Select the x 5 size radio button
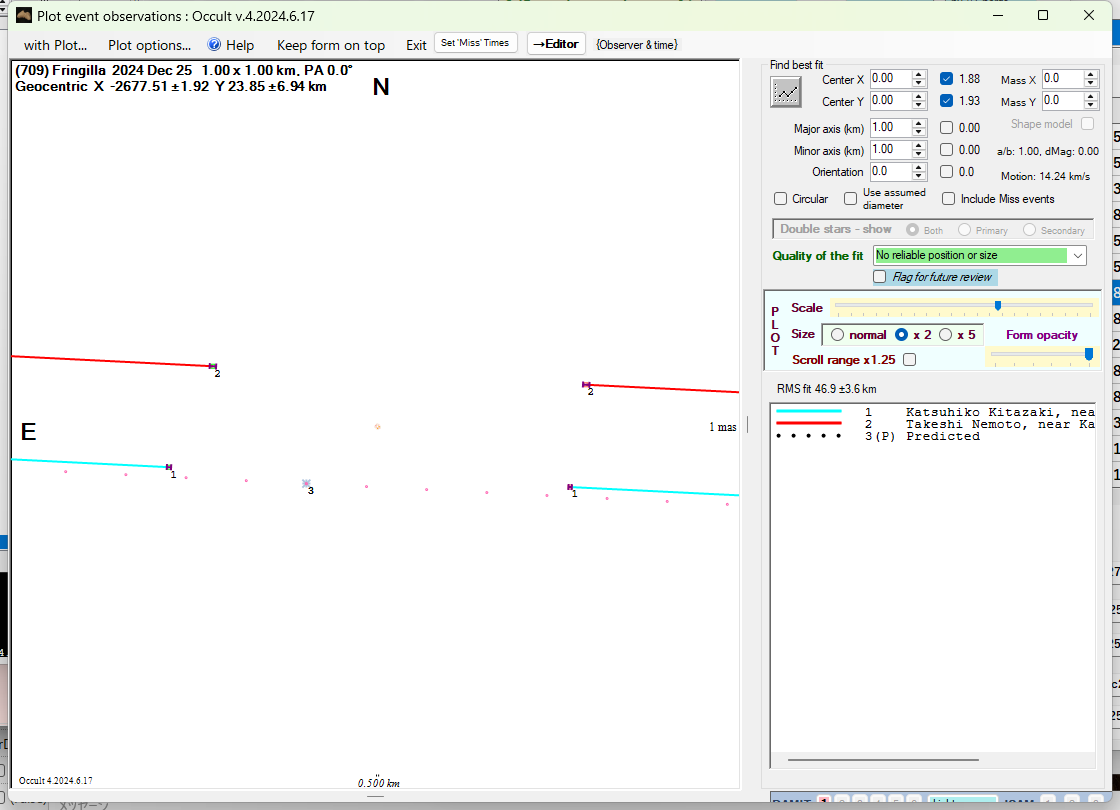The width and height of the screenshot is (1120, 810). point(946,335)
